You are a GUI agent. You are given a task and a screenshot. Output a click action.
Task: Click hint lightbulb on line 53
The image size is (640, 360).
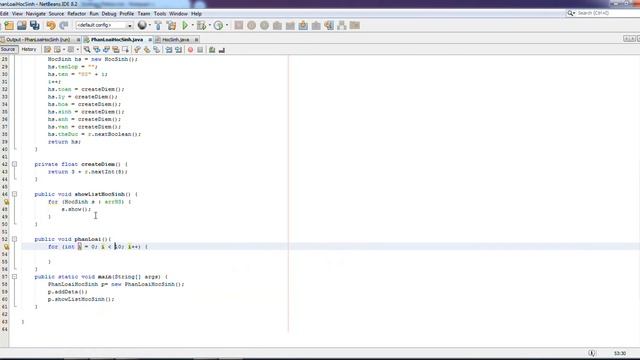(6, 247)
